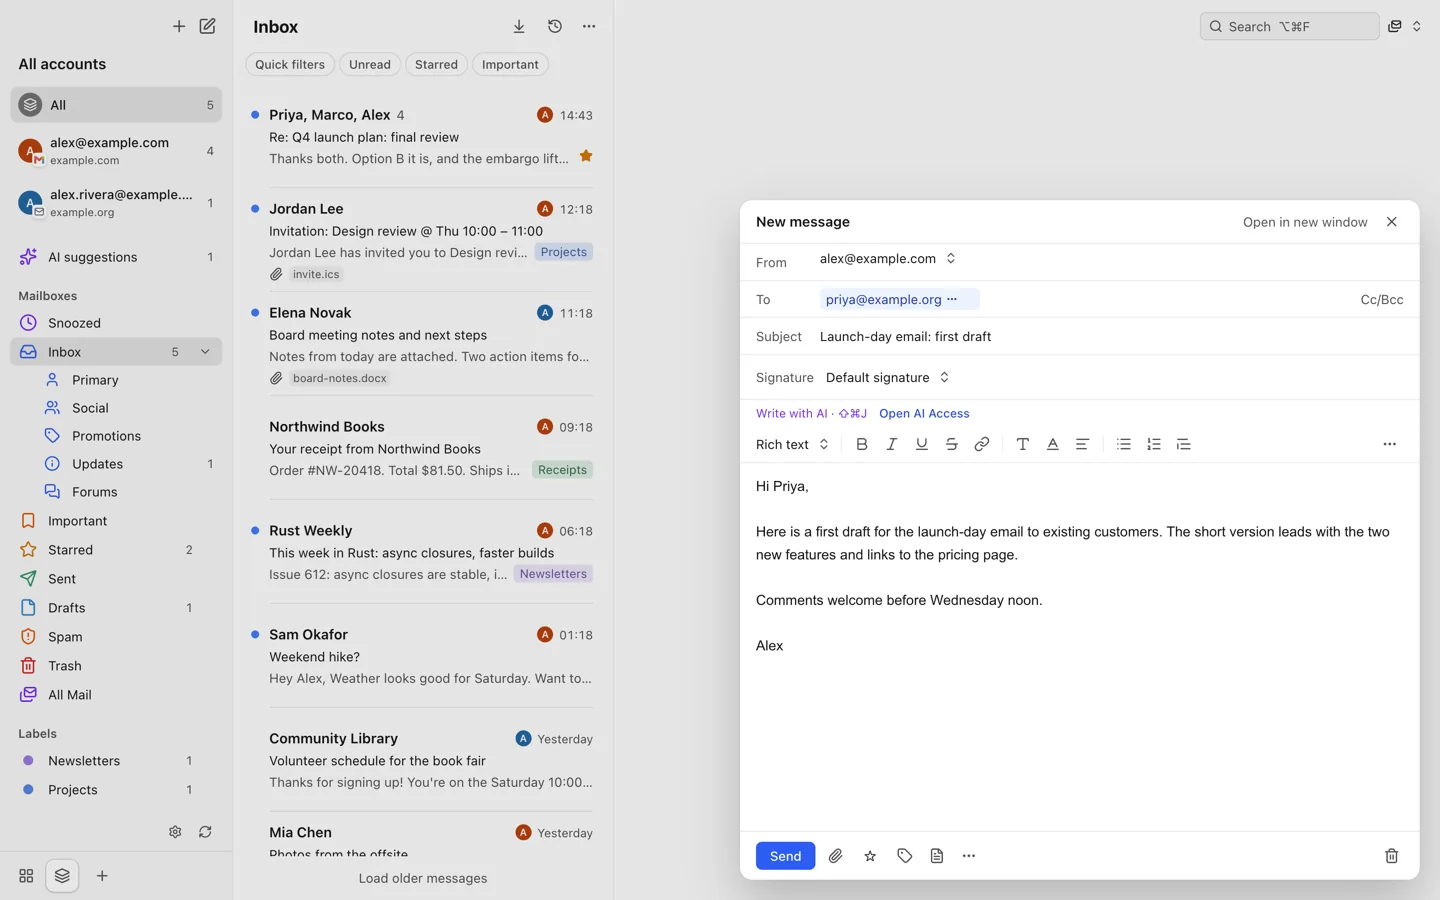Collapse the Inbox folder chevron
This screenshot has height=900, width=1440.
pos(205,352)
